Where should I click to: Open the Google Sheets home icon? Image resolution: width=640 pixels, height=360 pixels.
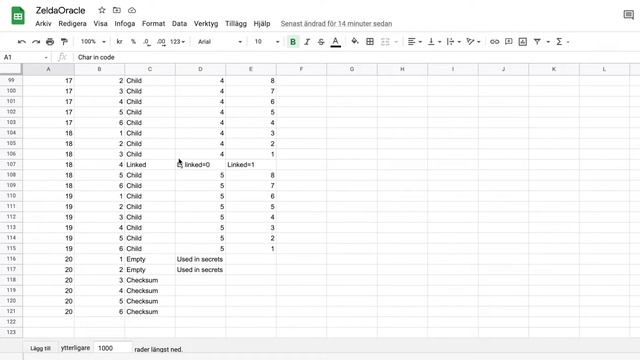coord(18,16)
